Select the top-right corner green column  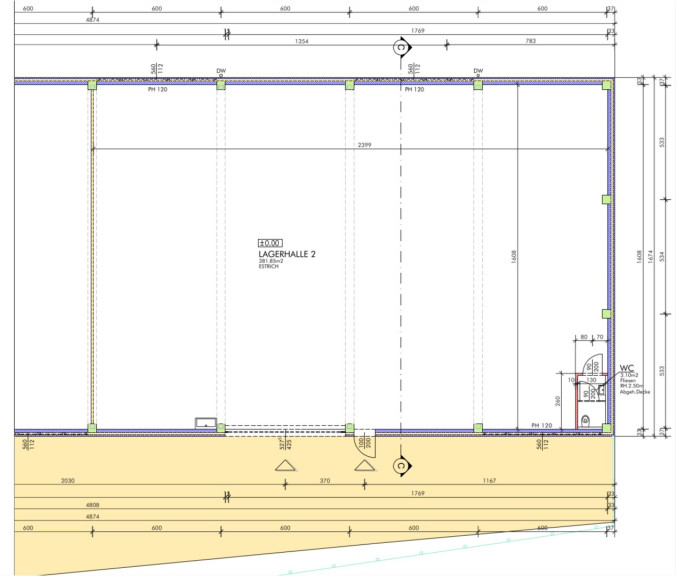[606, 86]
